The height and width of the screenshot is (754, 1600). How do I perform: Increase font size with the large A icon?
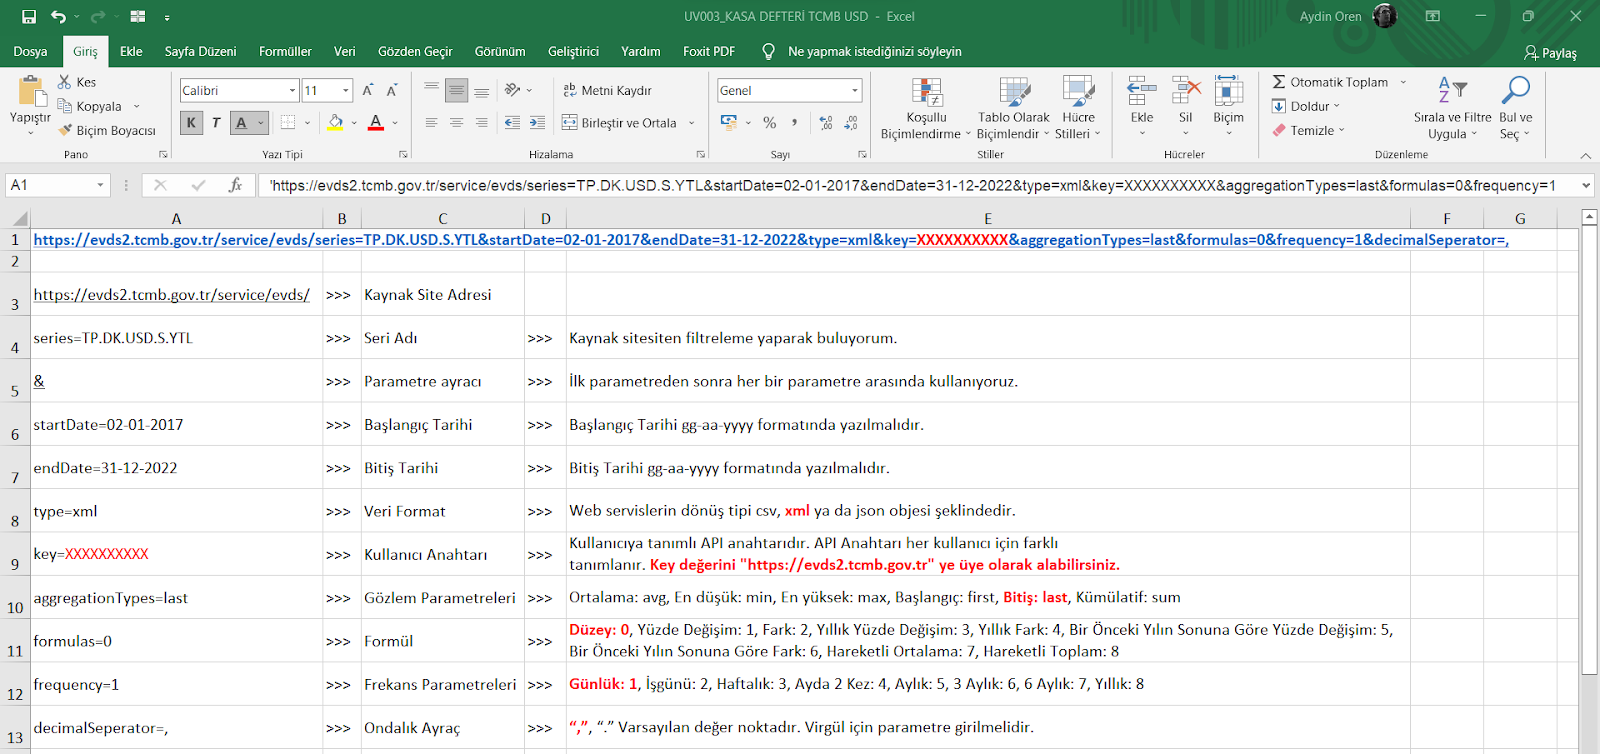[x=368, y=90]
